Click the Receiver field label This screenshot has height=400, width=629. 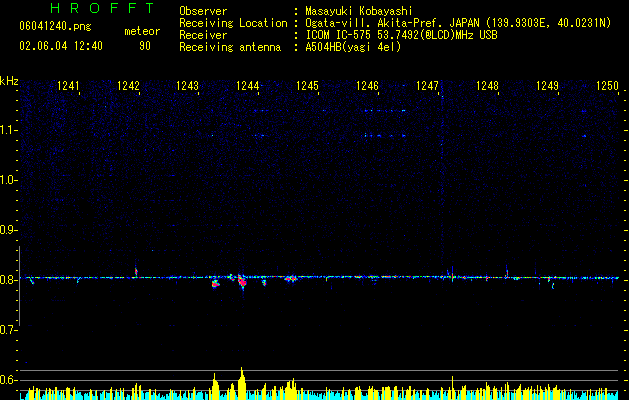[203, 35]
